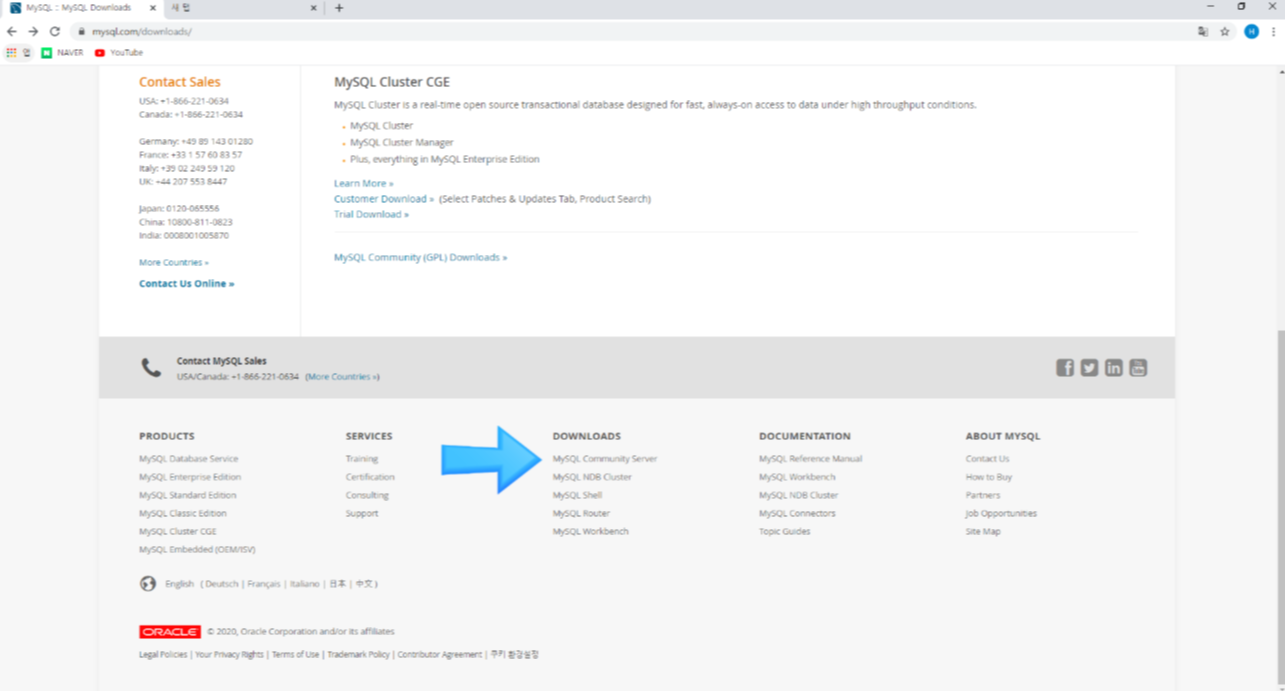The image size is (1285, 691).
Task: Open MySQL Shell download link
Action: (x=577, y=495)
